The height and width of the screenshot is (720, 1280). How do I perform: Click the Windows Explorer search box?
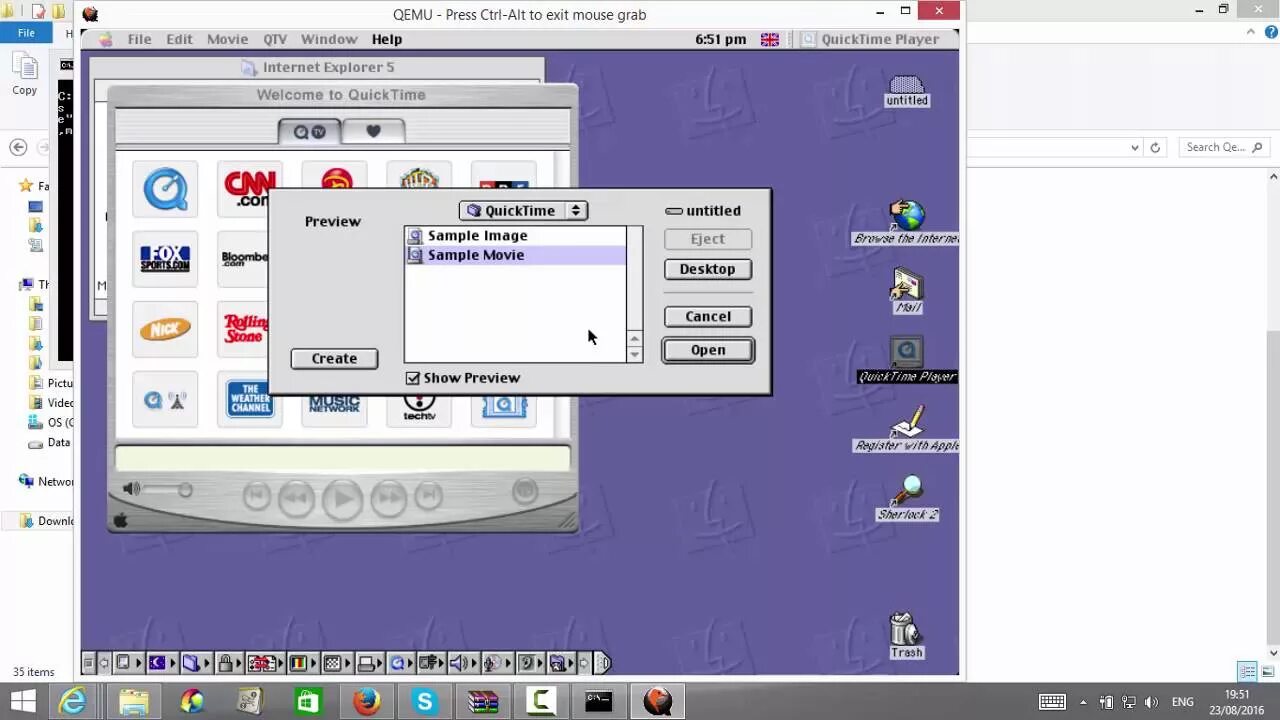pos(1224,147)
